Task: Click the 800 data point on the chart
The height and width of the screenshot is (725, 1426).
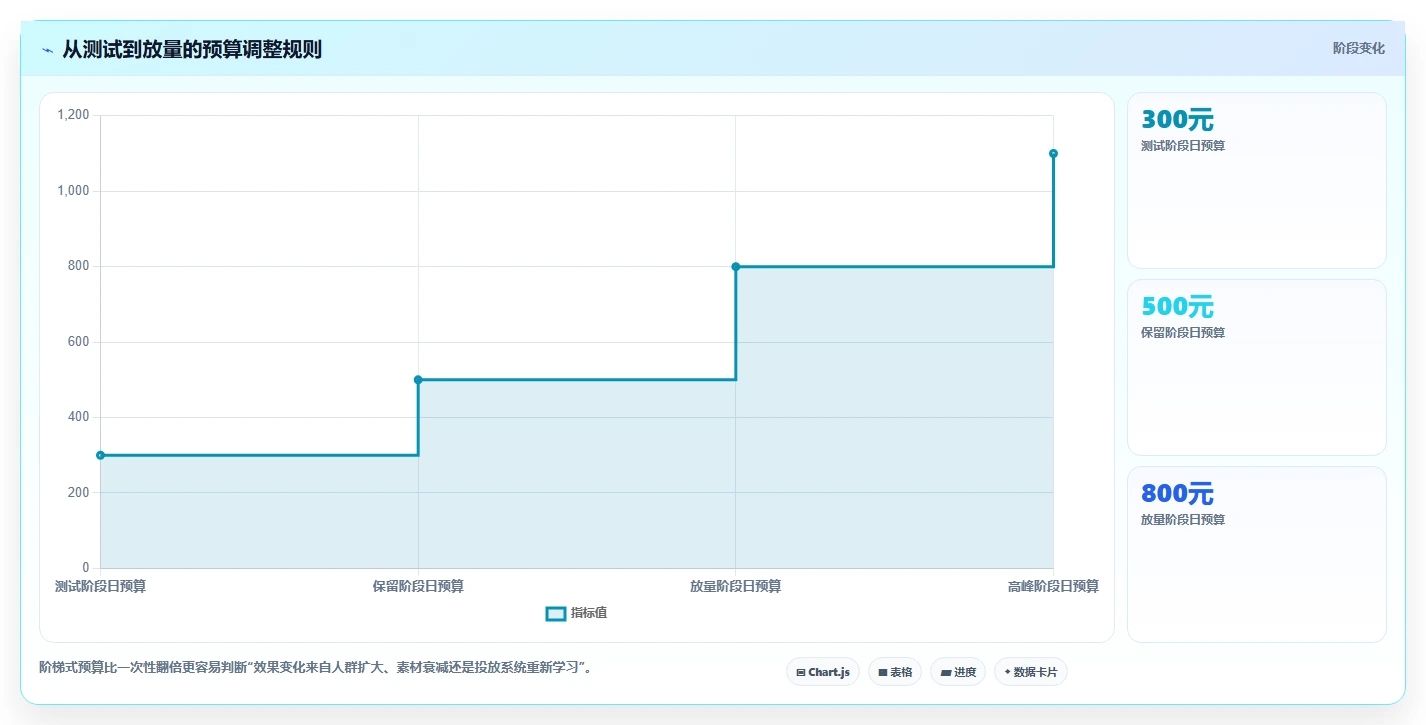Action: click(736, 266)
